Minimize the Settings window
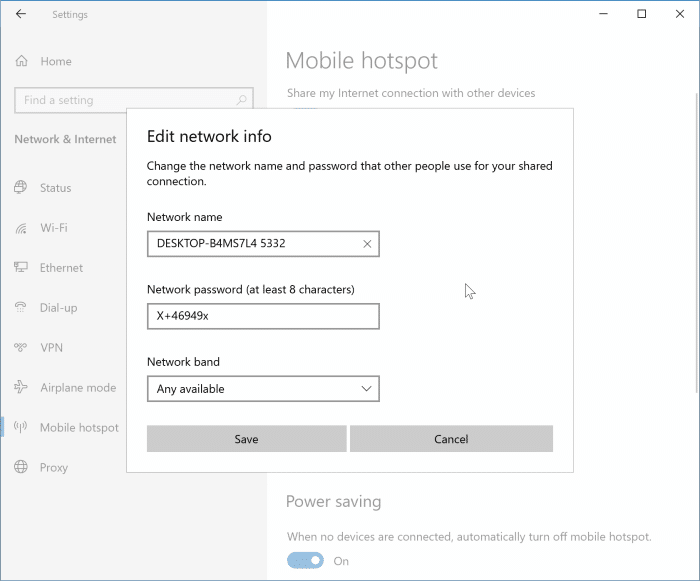This screenshot has height=581, width=700. (603, 14)
